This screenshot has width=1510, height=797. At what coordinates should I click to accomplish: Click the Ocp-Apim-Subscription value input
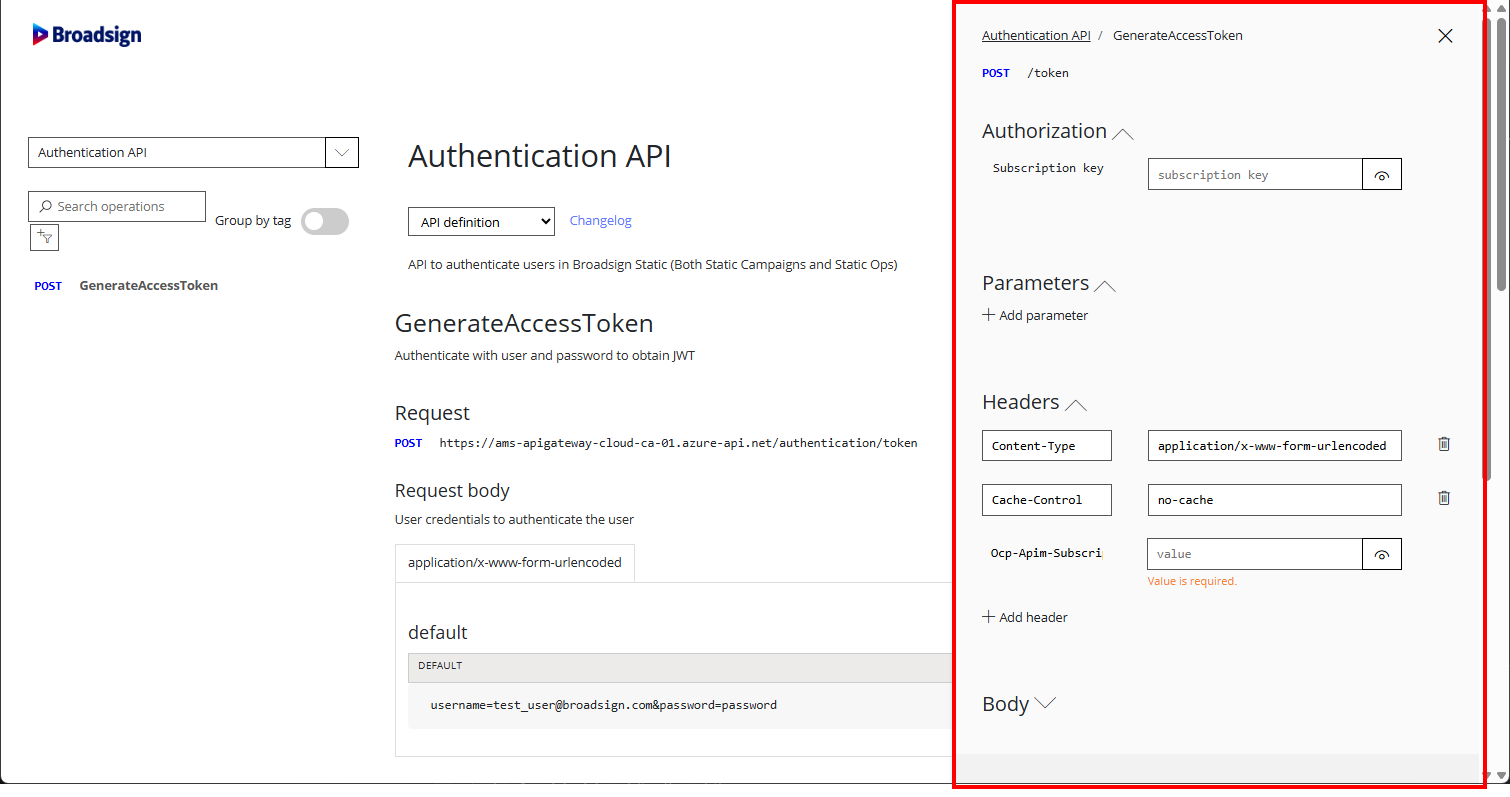[x=1255, y=554]
